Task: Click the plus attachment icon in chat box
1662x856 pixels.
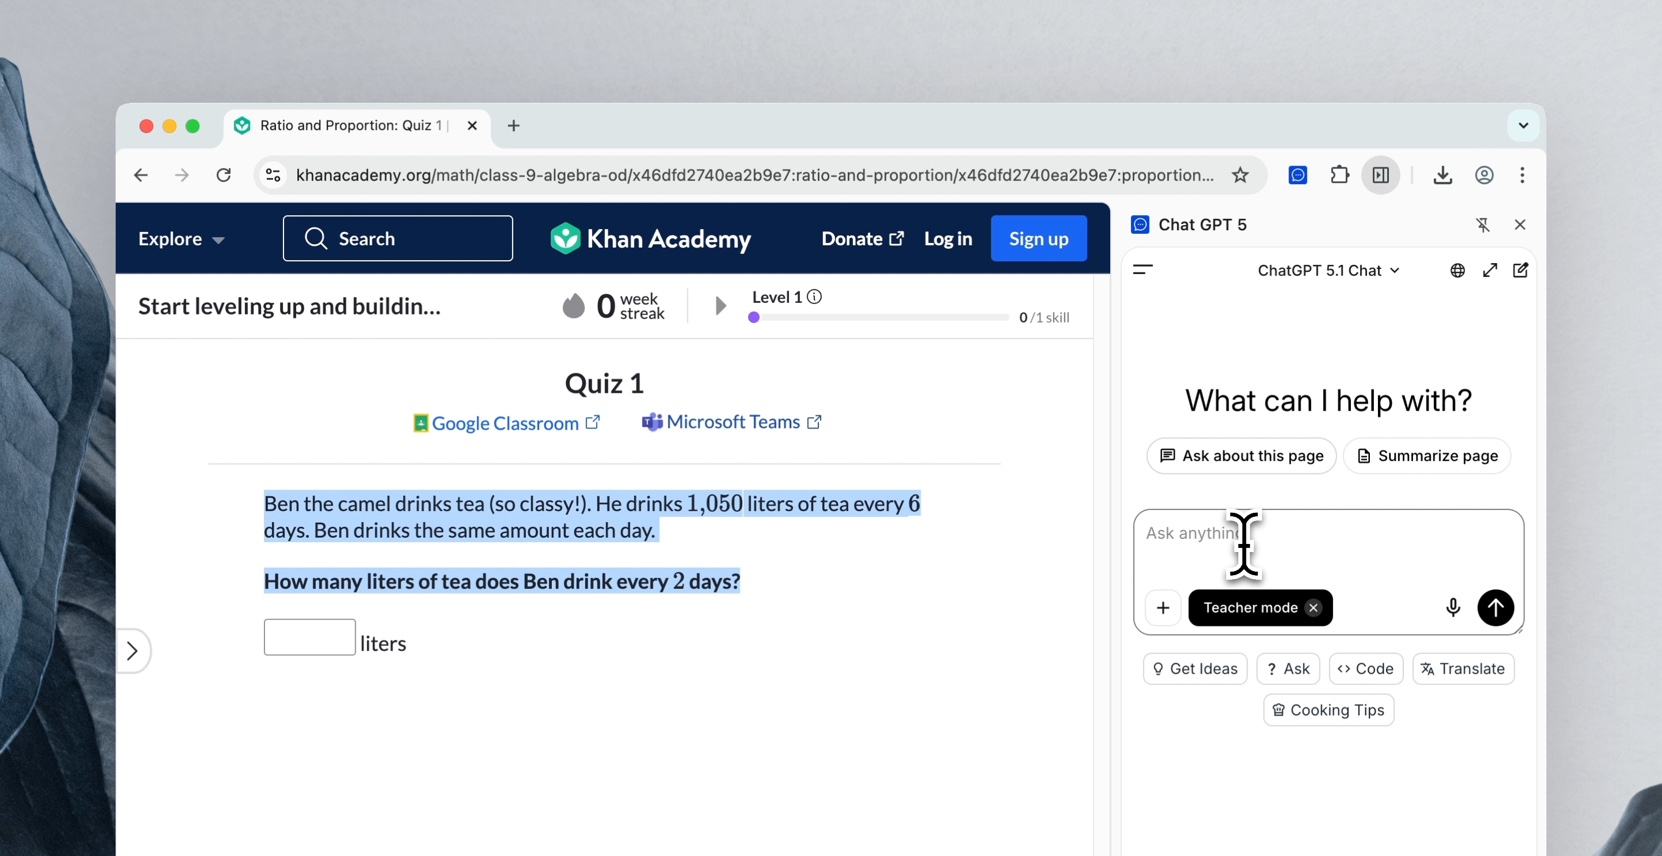Action: pyautogui.click(x=1163, y=608)
